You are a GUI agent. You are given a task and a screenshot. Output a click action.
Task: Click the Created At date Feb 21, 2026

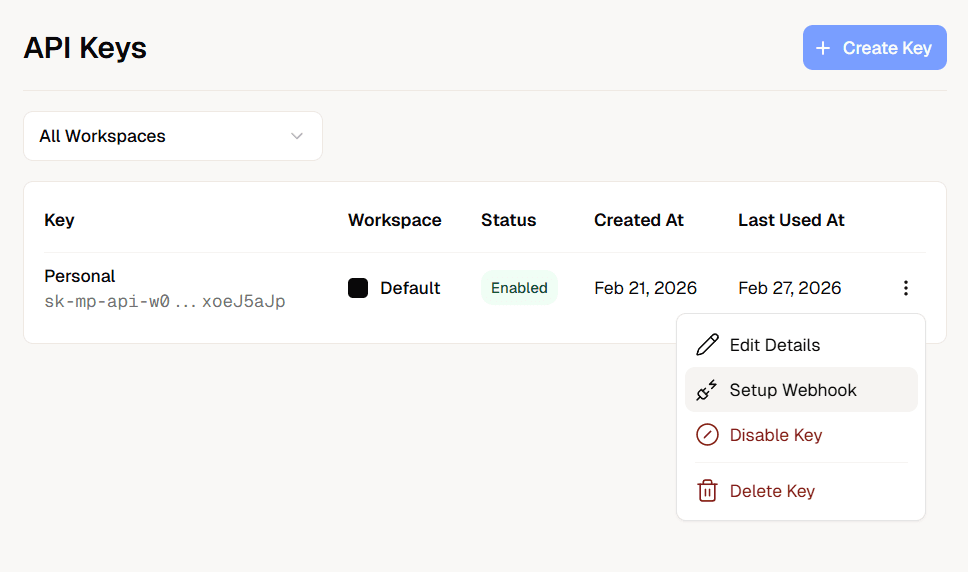click(645, 288)
